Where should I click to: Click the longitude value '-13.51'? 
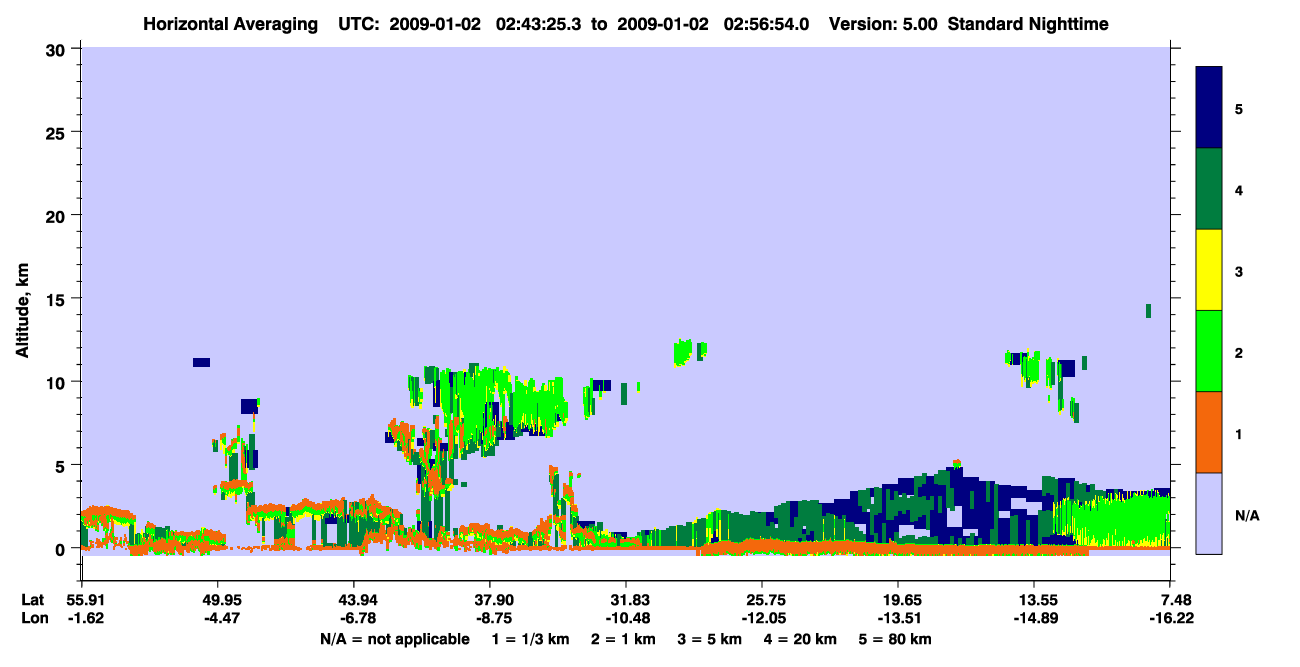(x=898, y=618)
